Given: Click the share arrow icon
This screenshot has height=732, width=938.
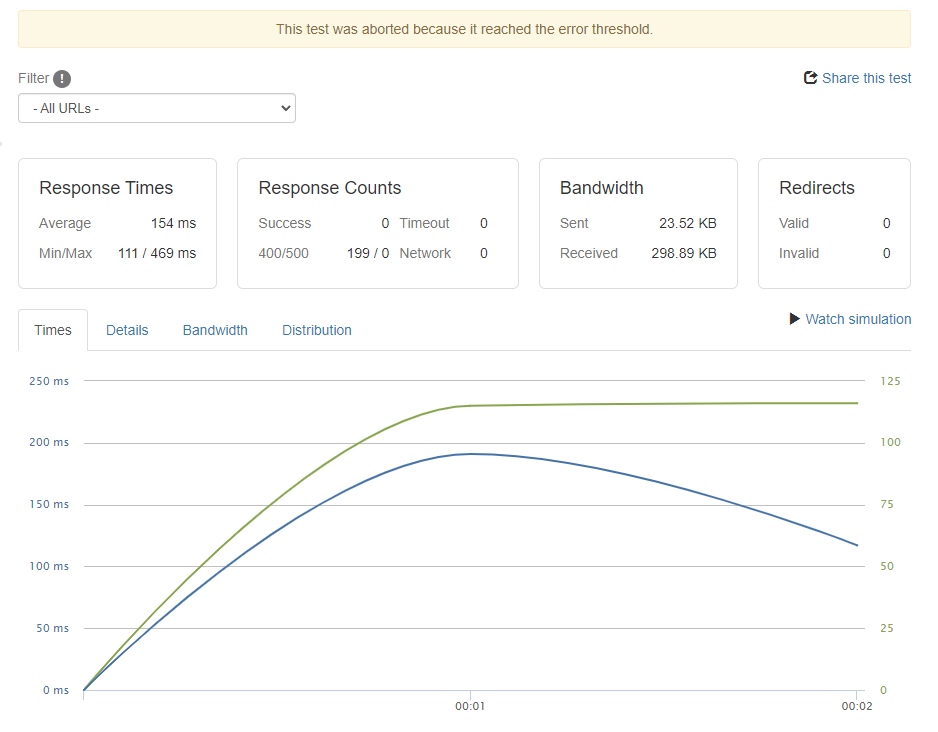Looking at the screenshot, I should [x=811, y=78].
